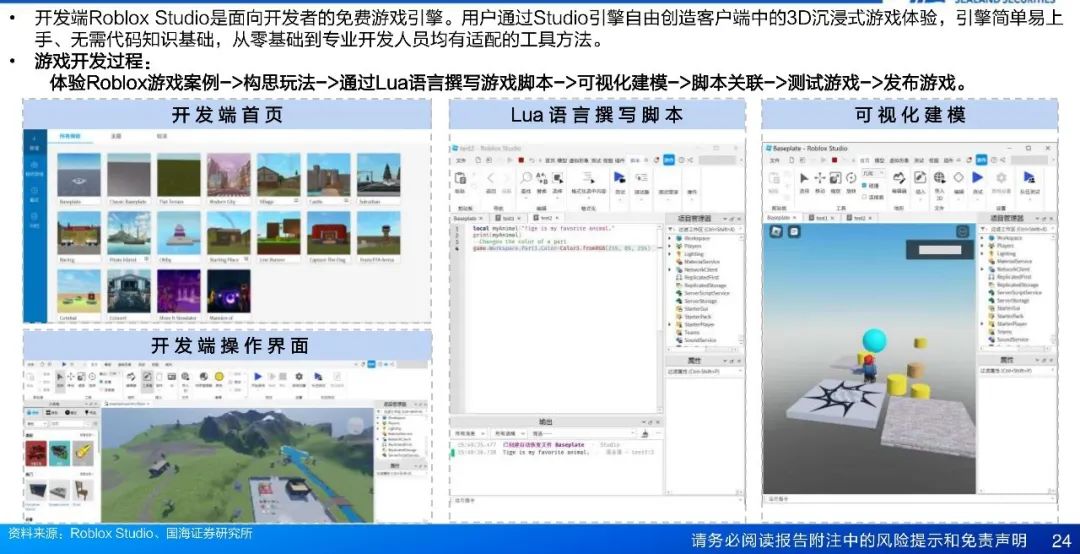Open the 模型 Model ribbon tab in Baseplate window
This screenshot has height=554, width=1080.
[880, 161]
